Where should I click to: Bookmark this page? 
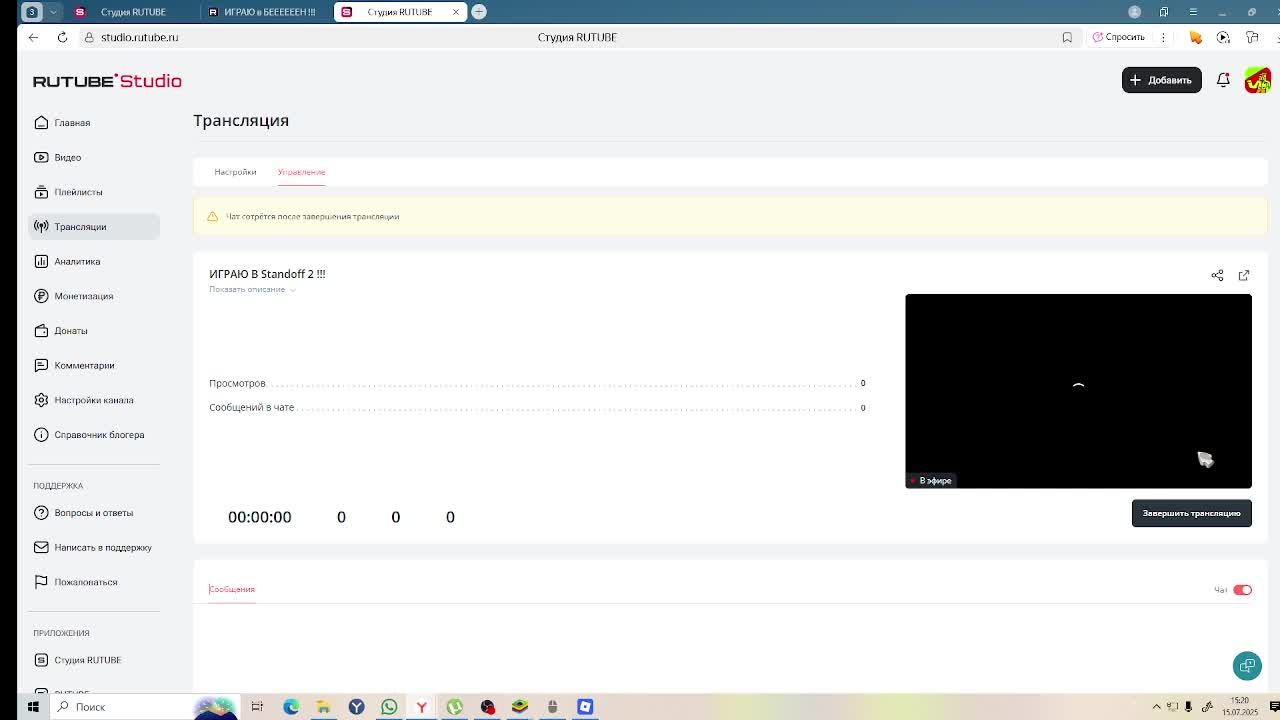tap(1067, 37)
